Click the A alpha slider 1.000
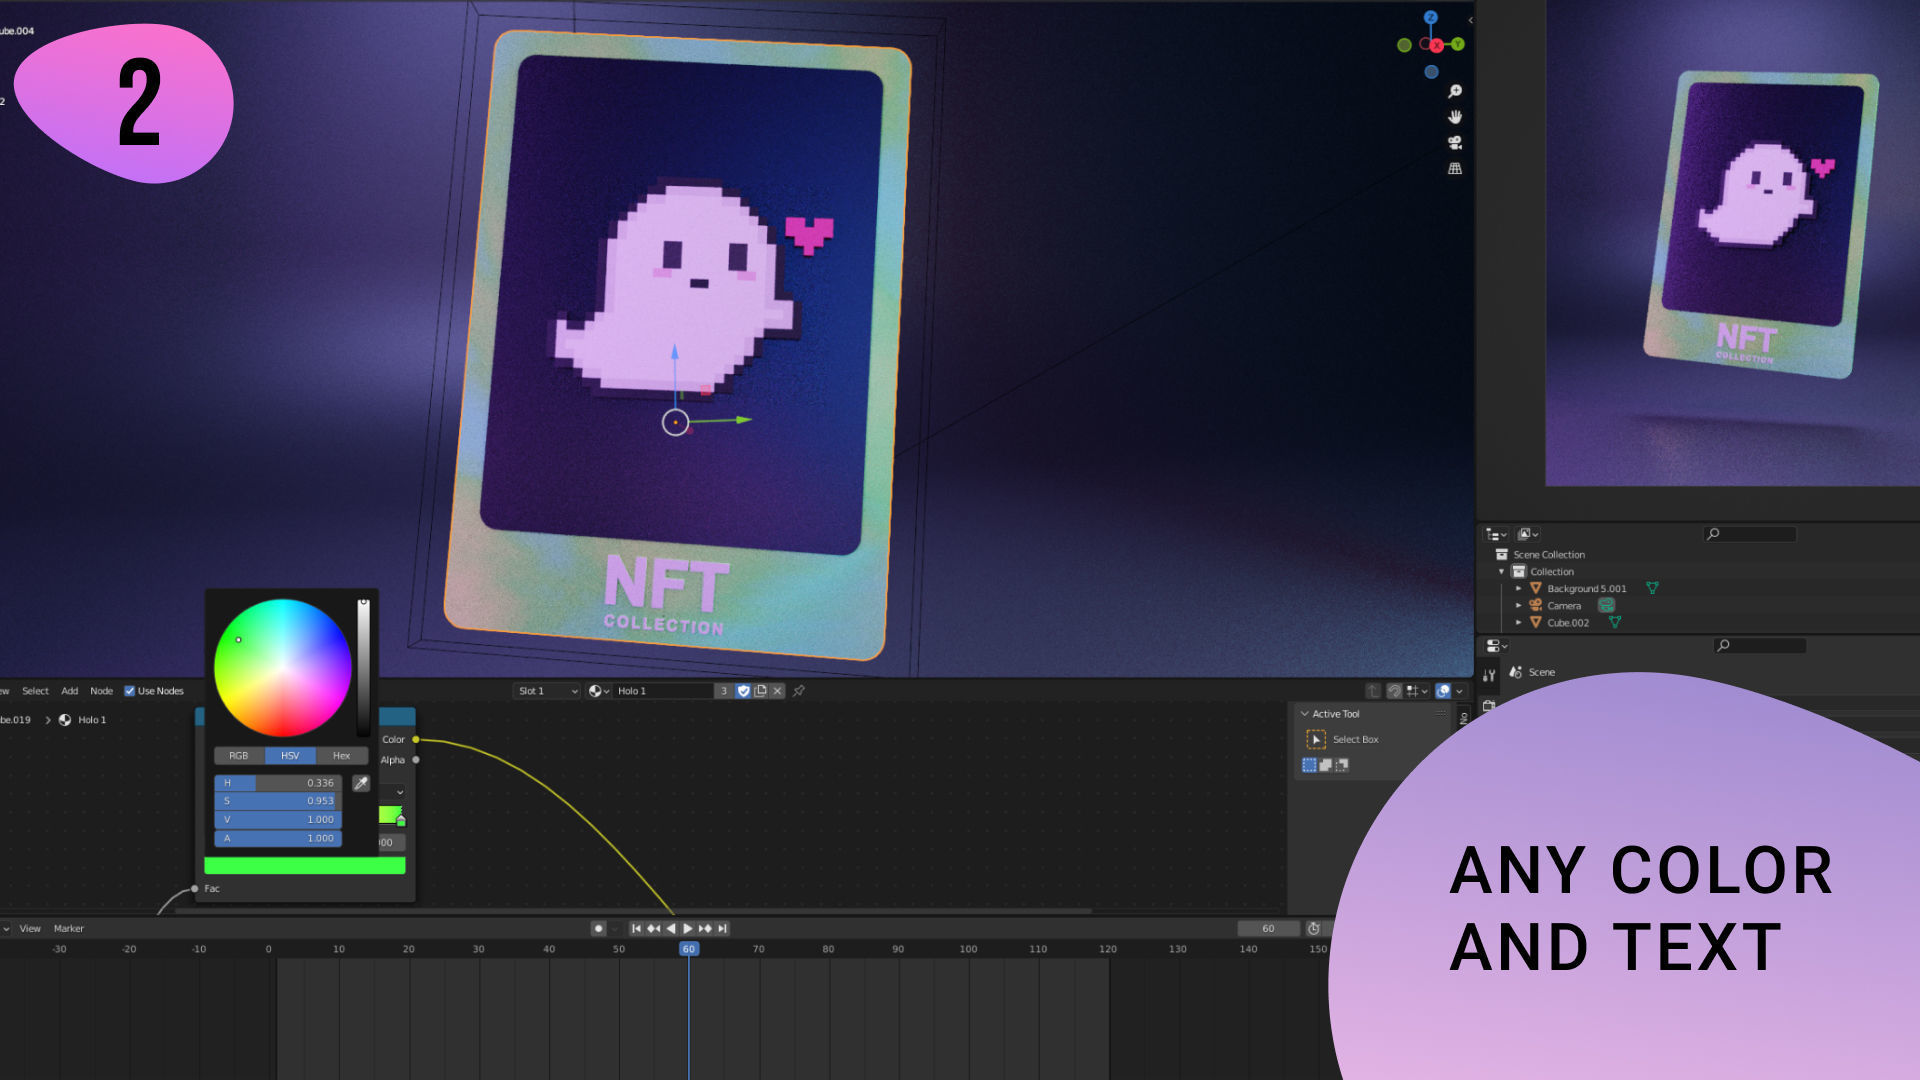The image size is (1920, 1080). (278, 838)
